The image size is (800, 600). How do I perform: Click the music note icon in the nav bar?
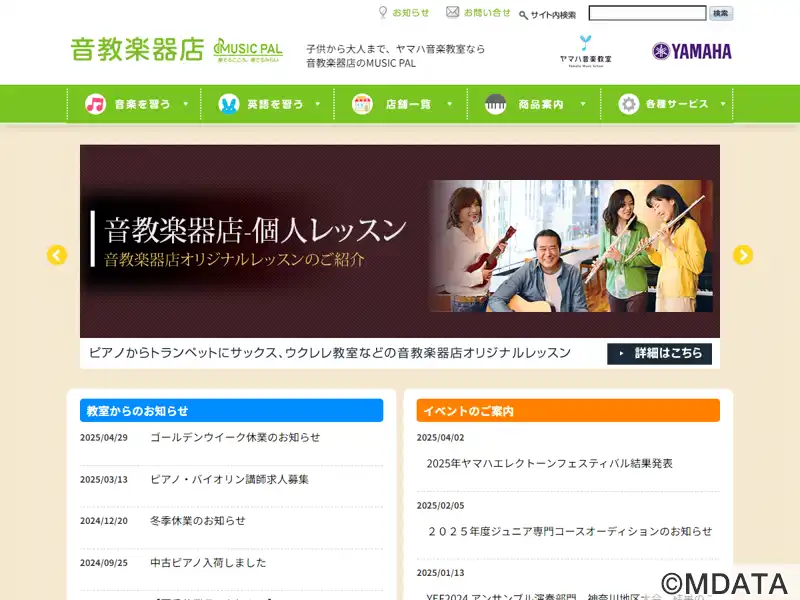(x=95, y=104)
